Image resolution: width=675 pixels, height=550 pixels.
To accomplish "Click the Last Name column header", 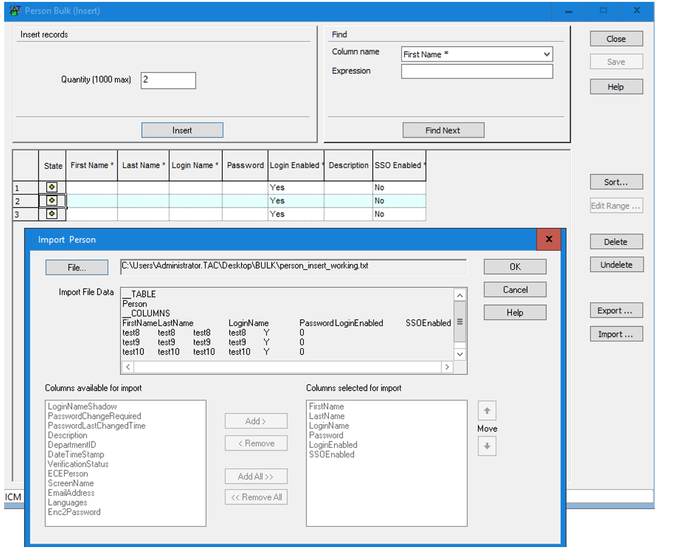I will [143, 165].
